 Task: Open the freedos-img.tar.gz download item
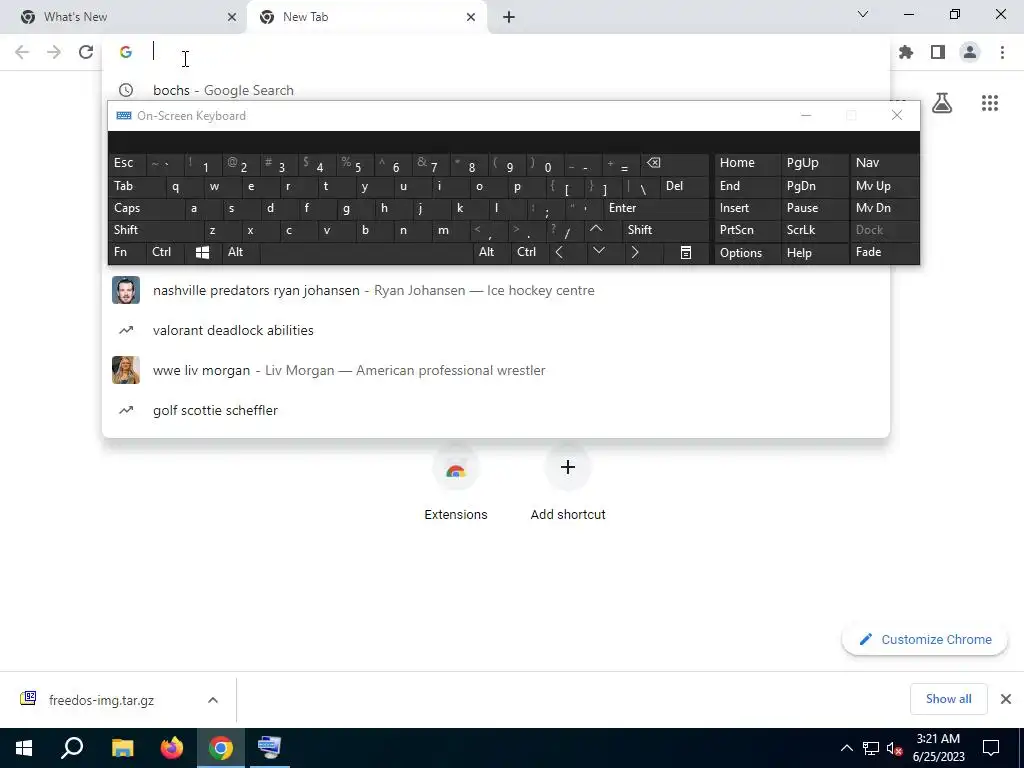click(101, 700)
